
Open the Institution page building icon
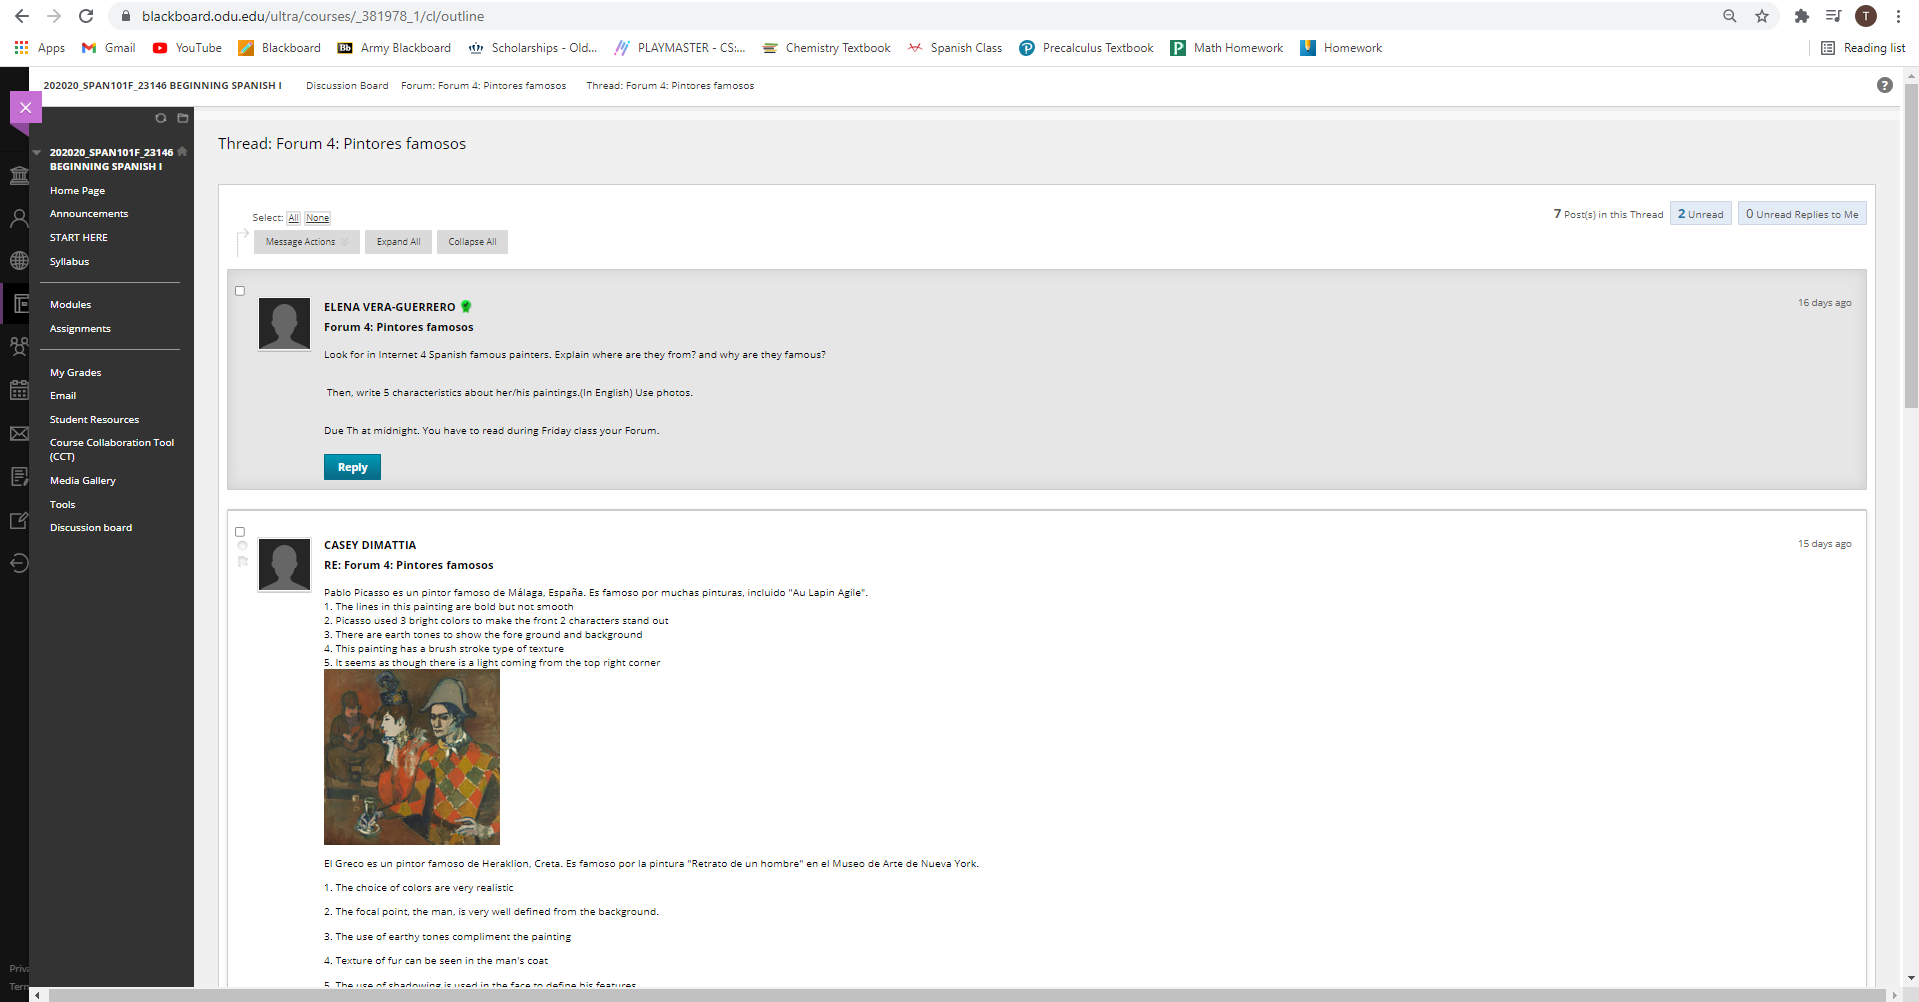(19, 176)
